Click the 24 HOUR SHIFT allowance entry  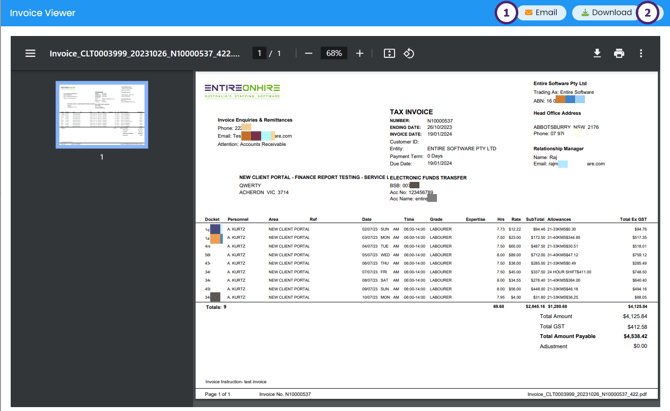click(x=569, y=272)
